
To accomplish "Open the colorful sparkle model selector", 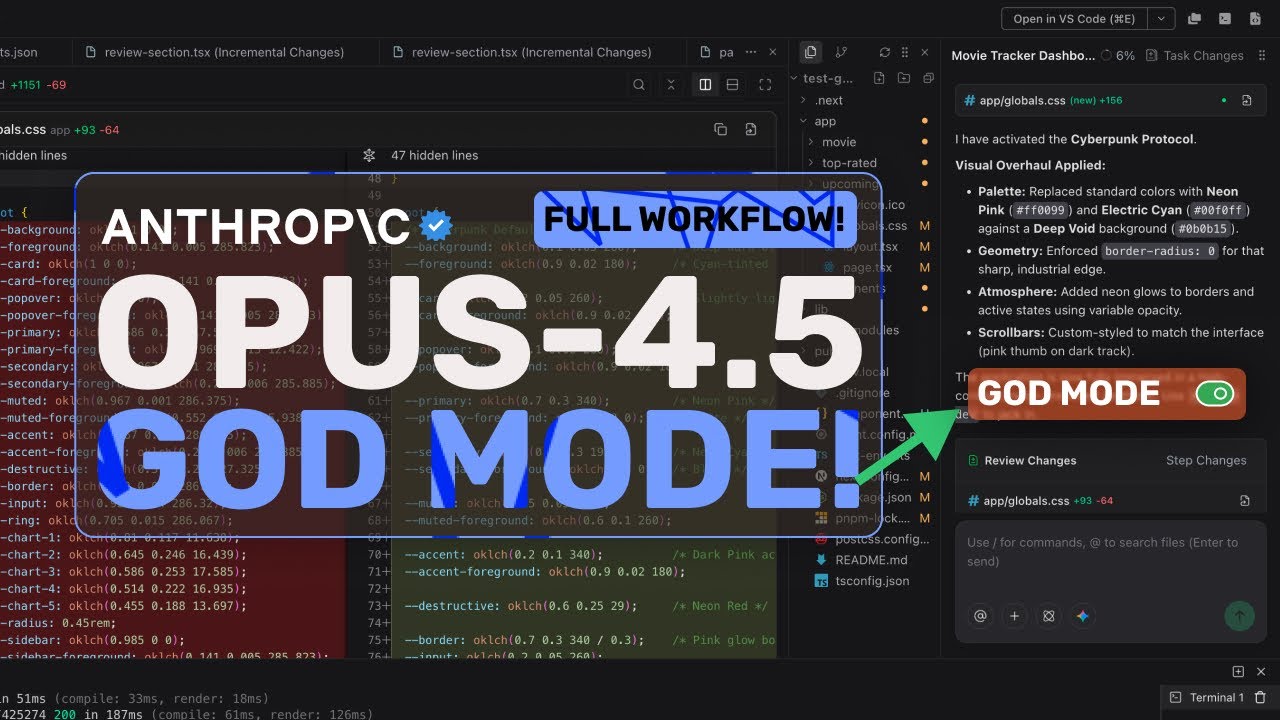I will [x=1082, y=616].
